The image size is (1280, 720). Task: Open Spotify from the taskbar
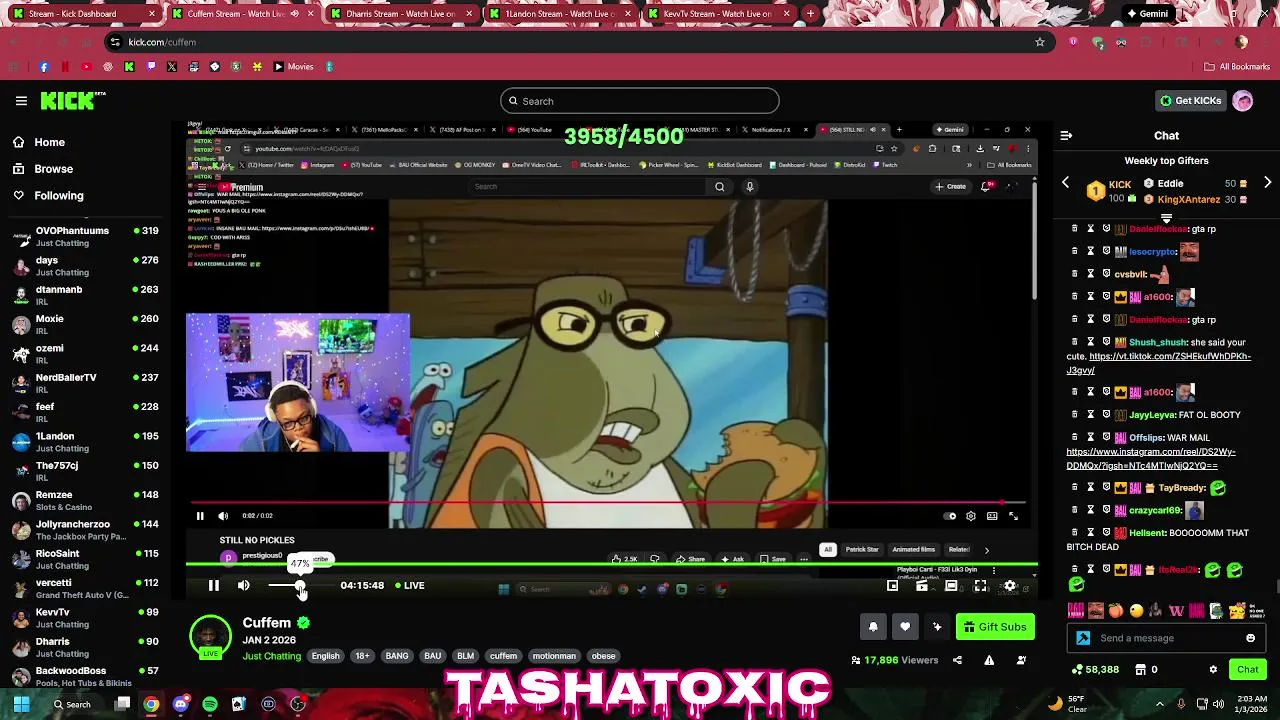point(209,704)
